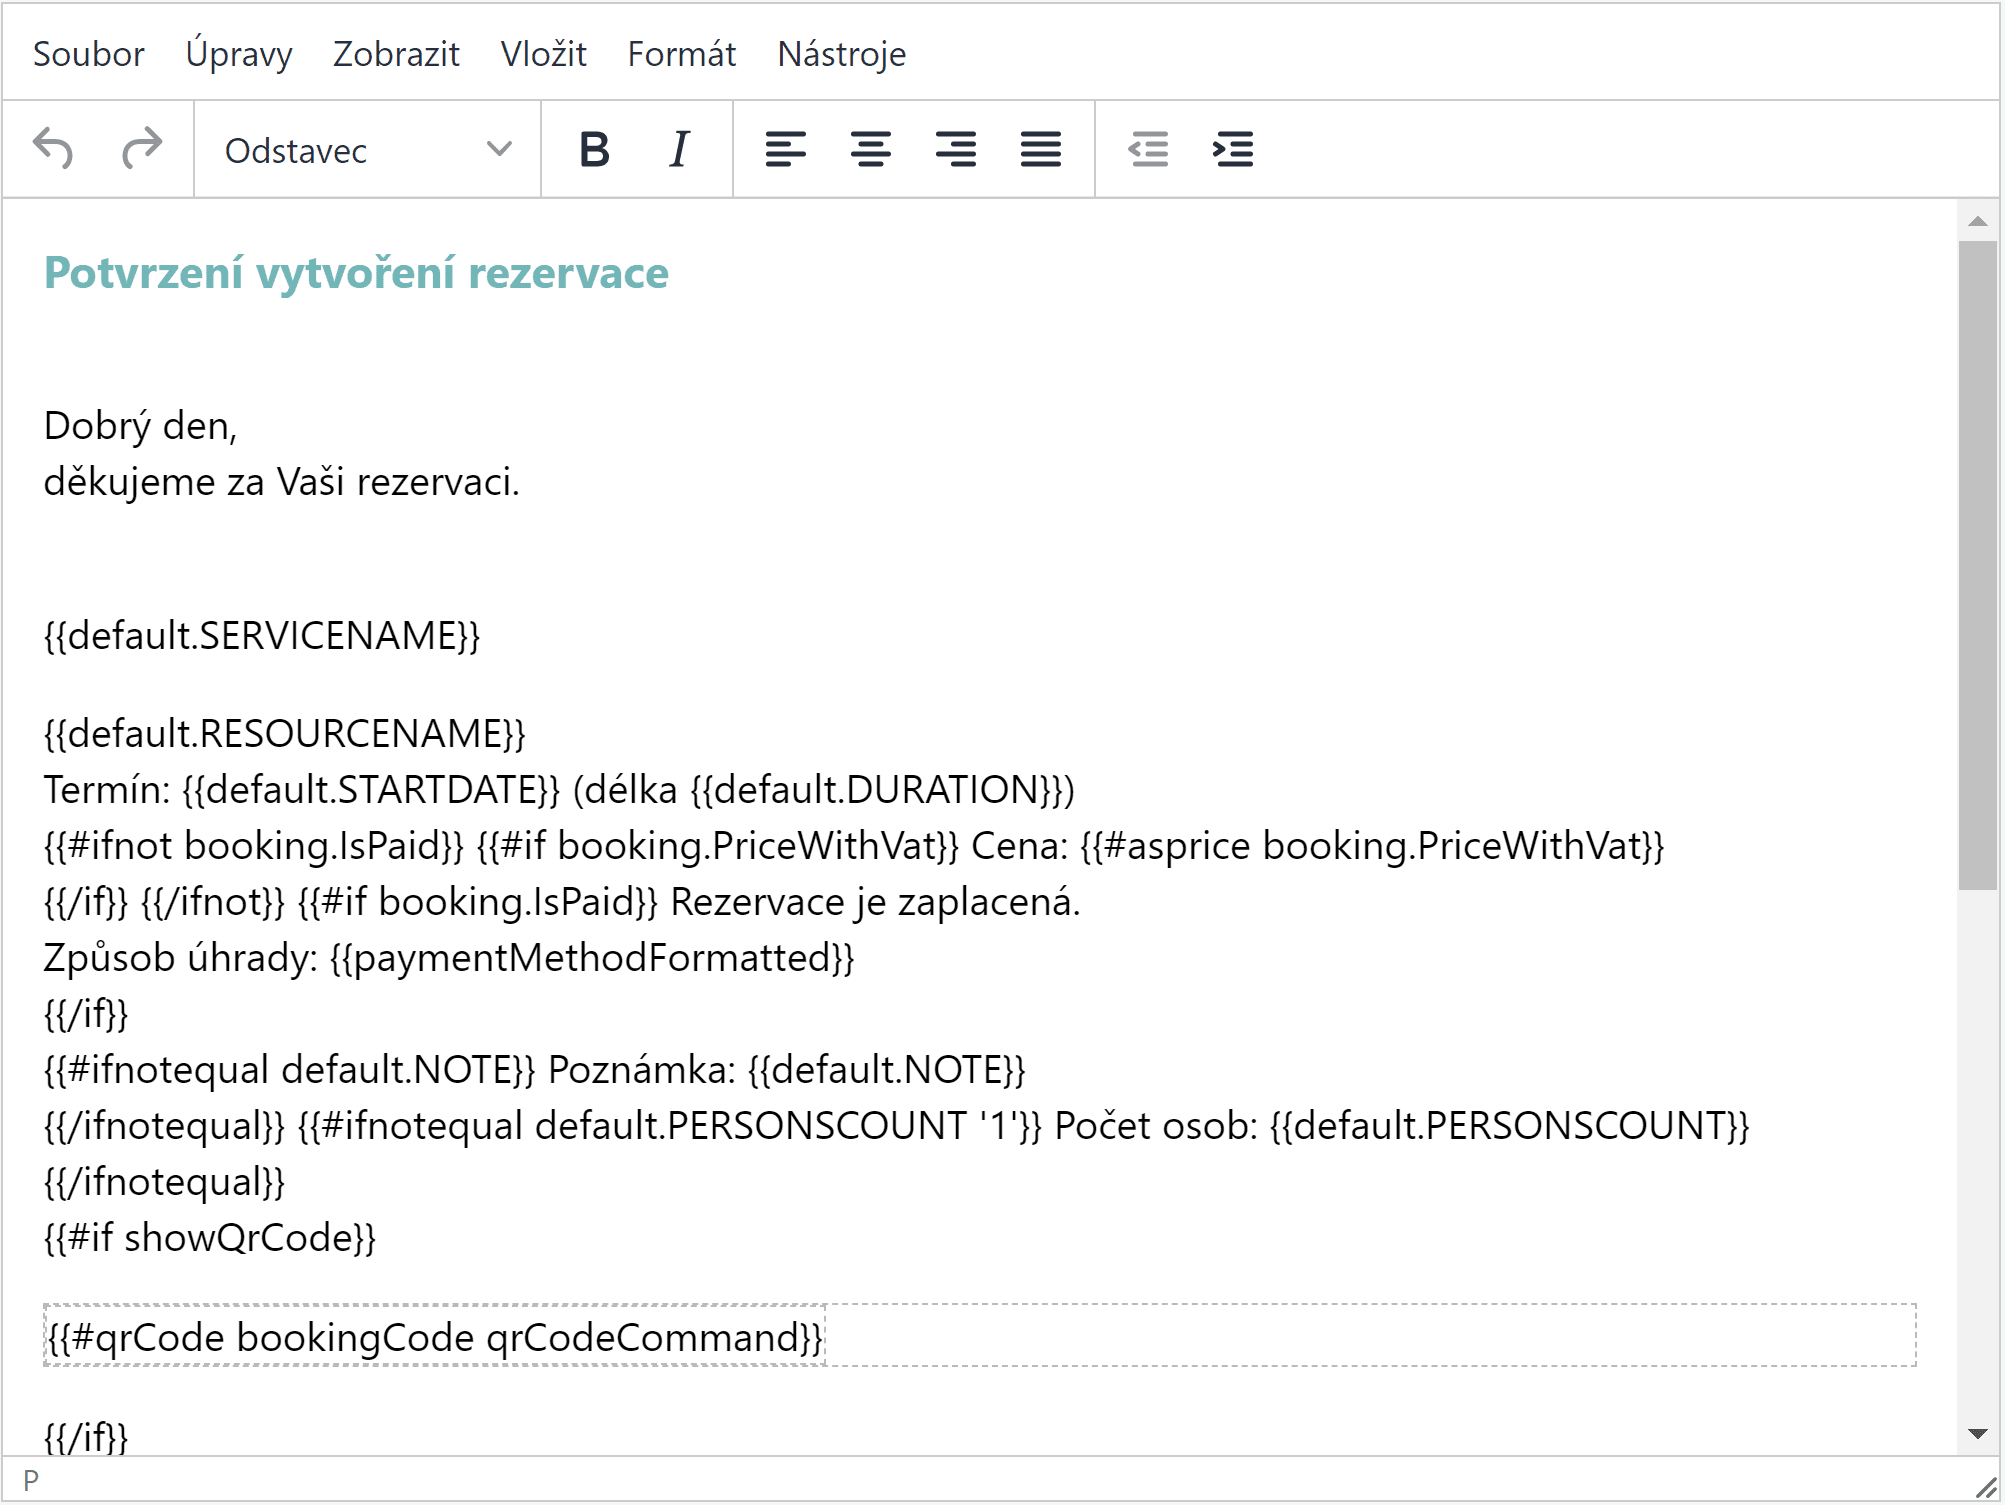
Task: Open the Nástroje menu
Action: point(841,54)
